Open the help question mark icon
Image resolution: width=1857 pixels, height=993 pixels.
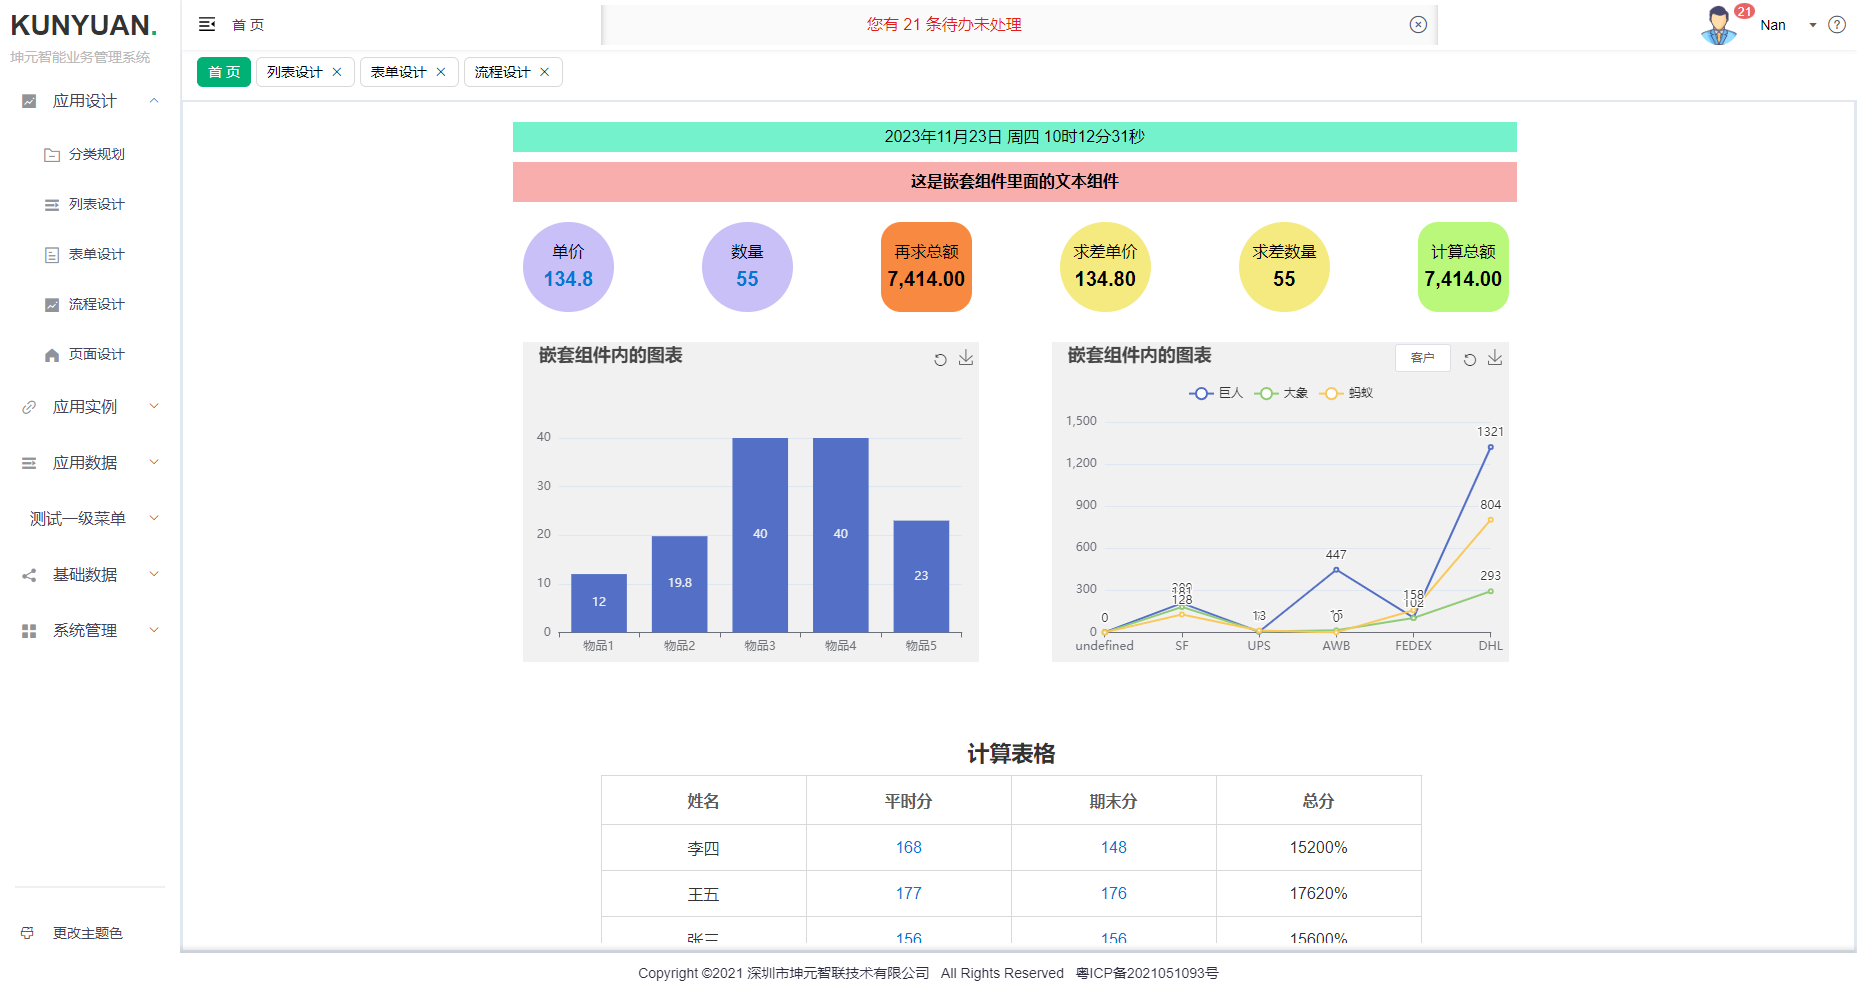tap(1837, 25)
